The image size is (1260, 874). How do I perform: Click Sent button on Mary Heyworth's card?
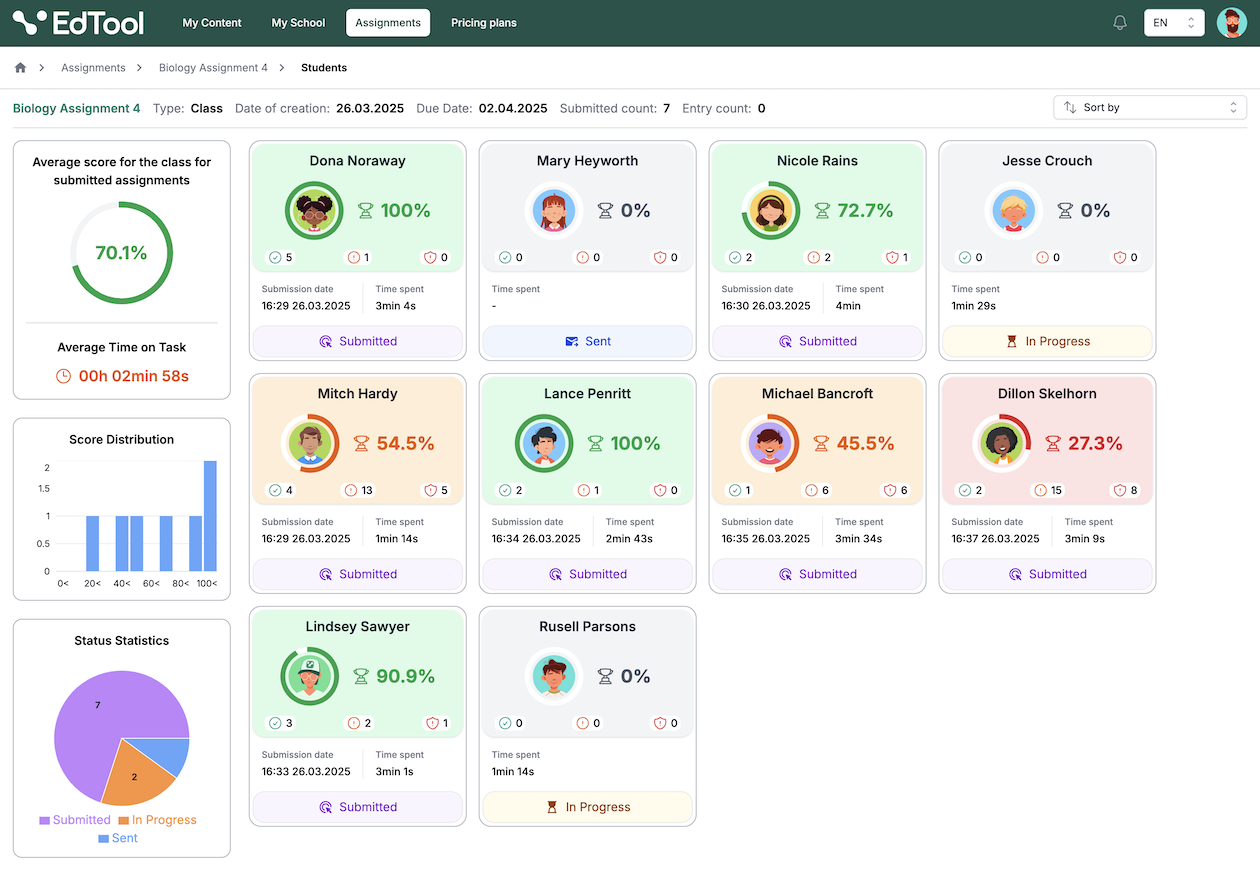tap(588, 341)
